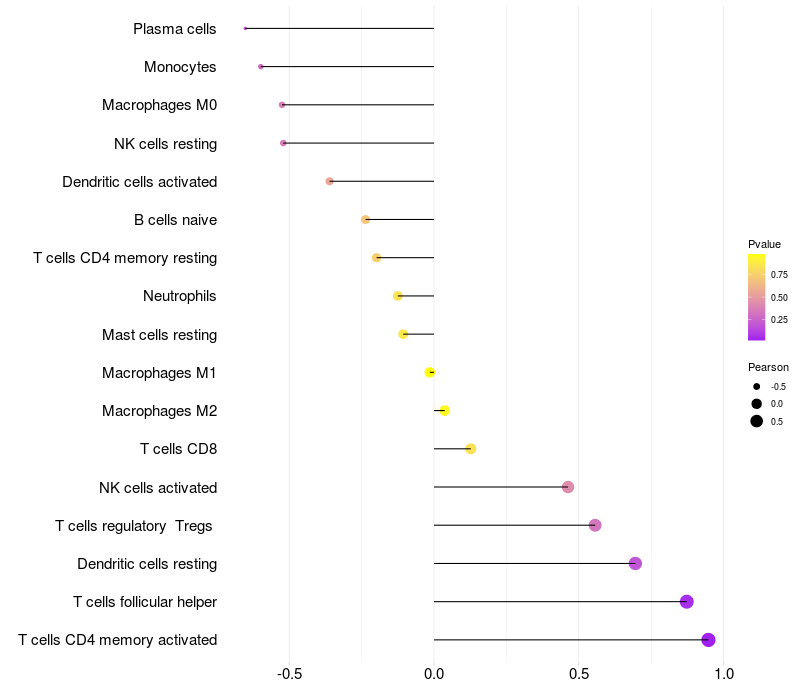Click the B cells naive label

click(176, 220)
